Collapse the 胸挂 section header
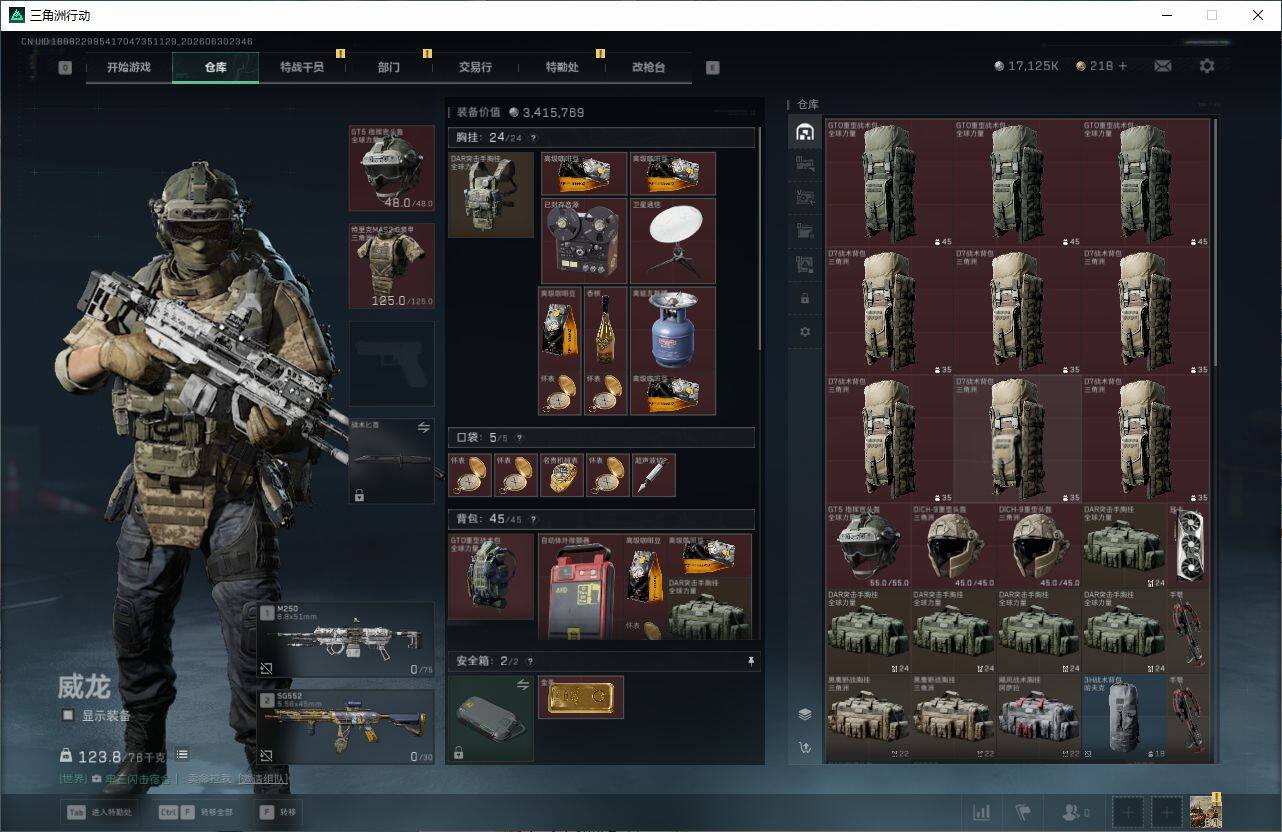Viewport: 1282px width, 832px height. click(x=601, y=138)
